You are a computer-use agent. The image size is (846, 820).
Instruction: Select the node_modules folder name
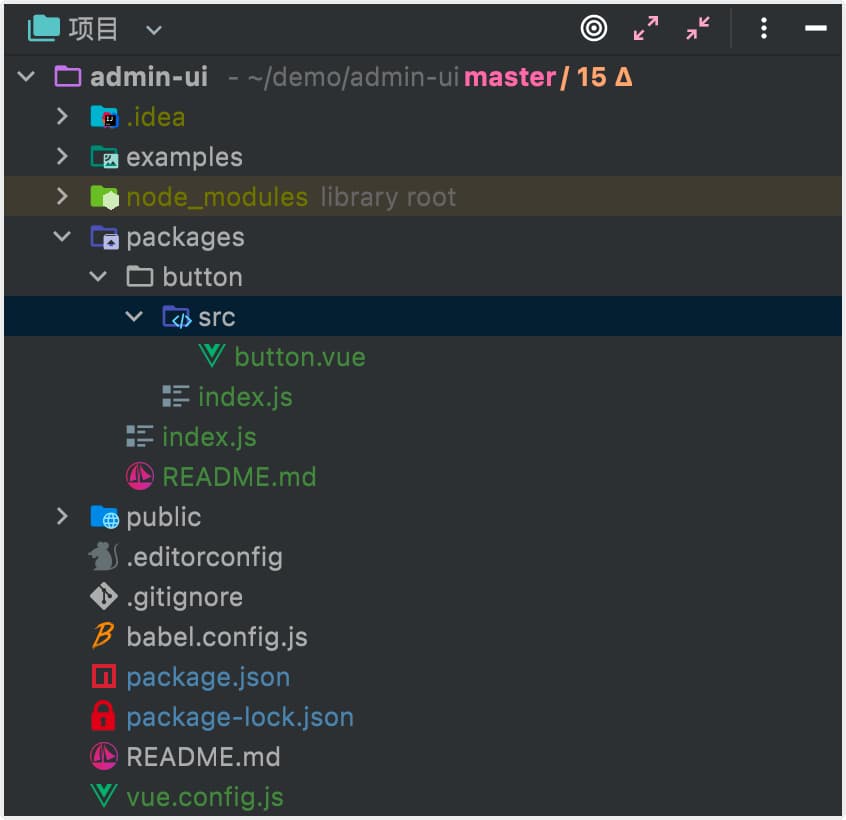217,197
